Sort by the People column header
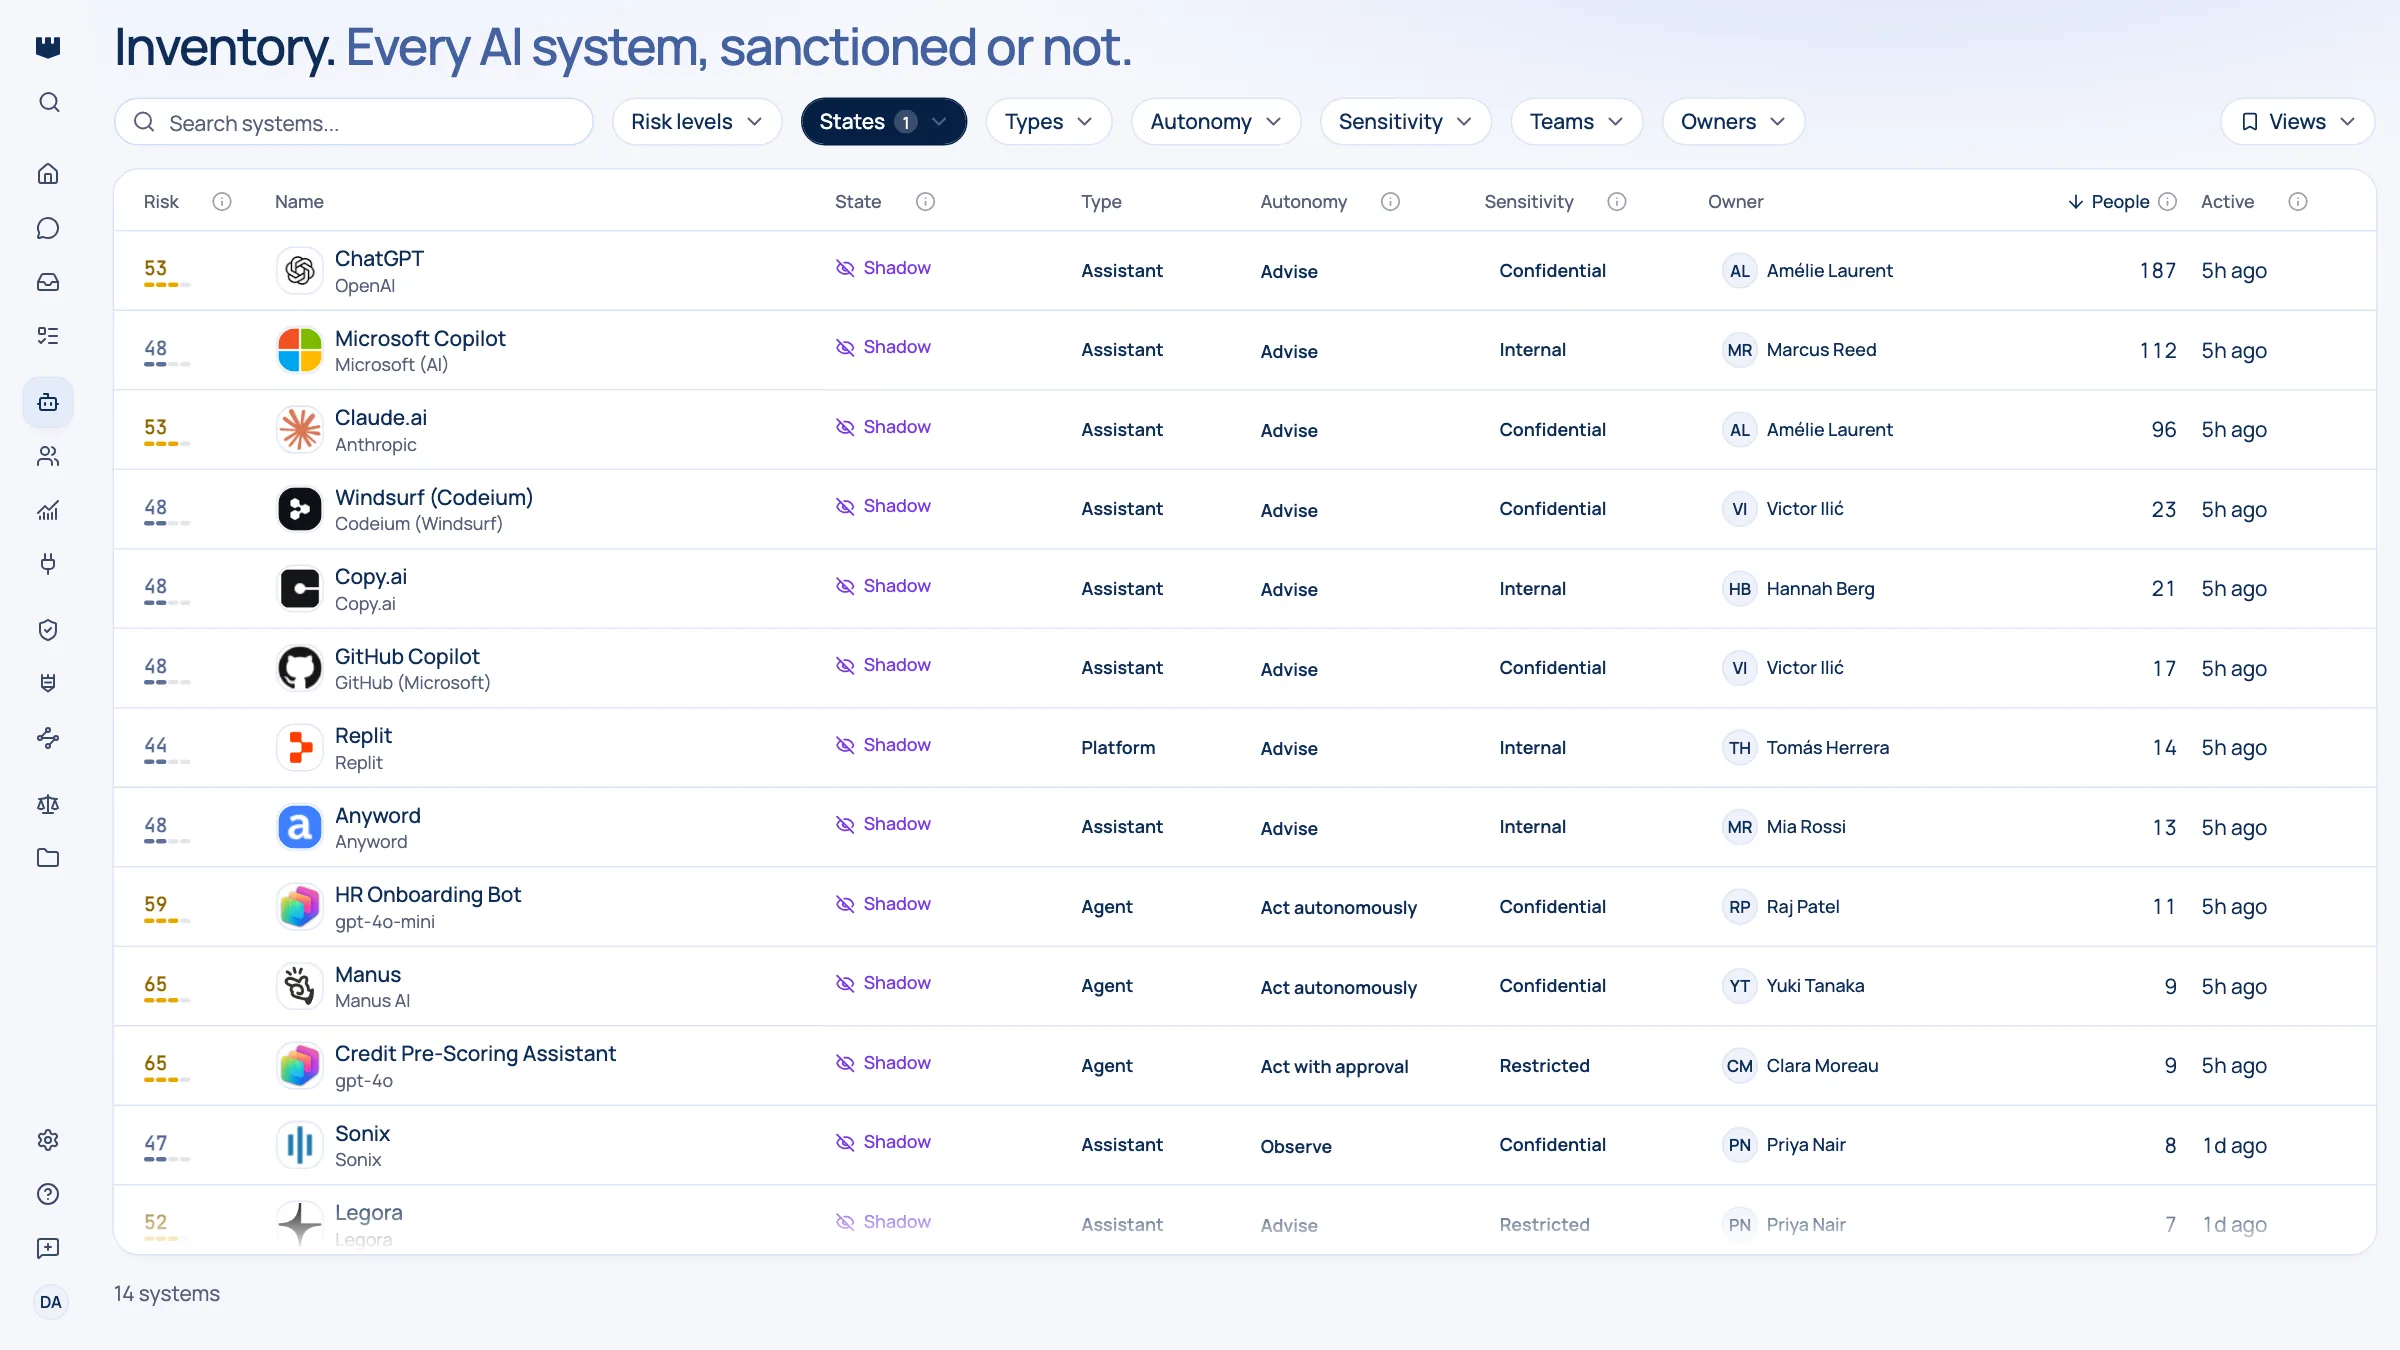Screen dimensions: 2400x1350 pos(2109,202)
